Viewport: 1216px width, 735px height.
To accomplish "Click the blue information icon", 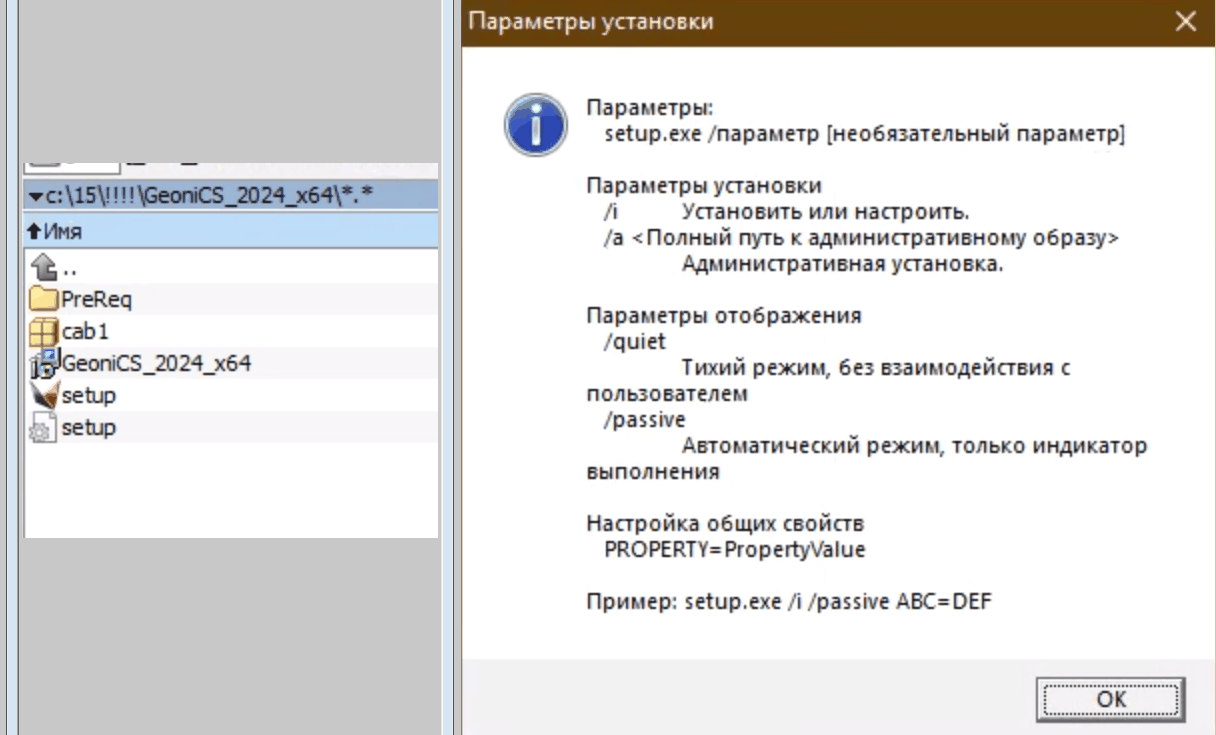I will (535, 125).
